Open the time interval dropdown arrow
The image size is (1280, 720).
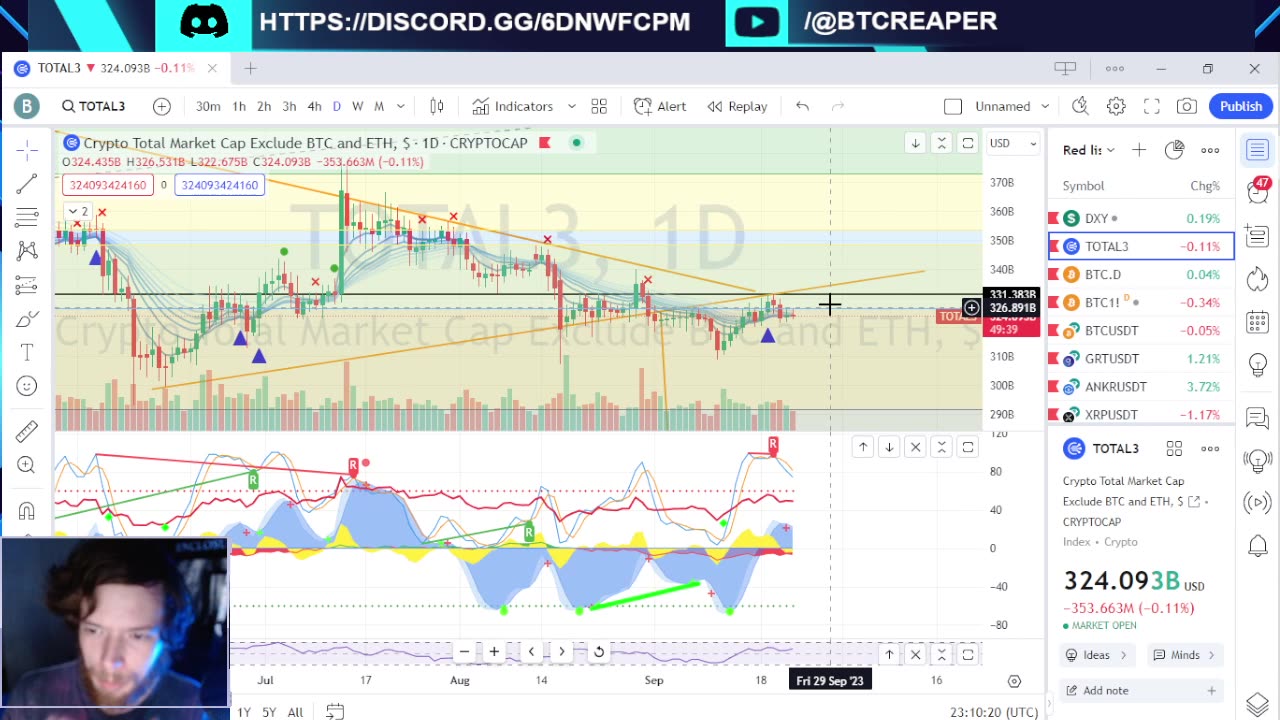click(401, 106)
